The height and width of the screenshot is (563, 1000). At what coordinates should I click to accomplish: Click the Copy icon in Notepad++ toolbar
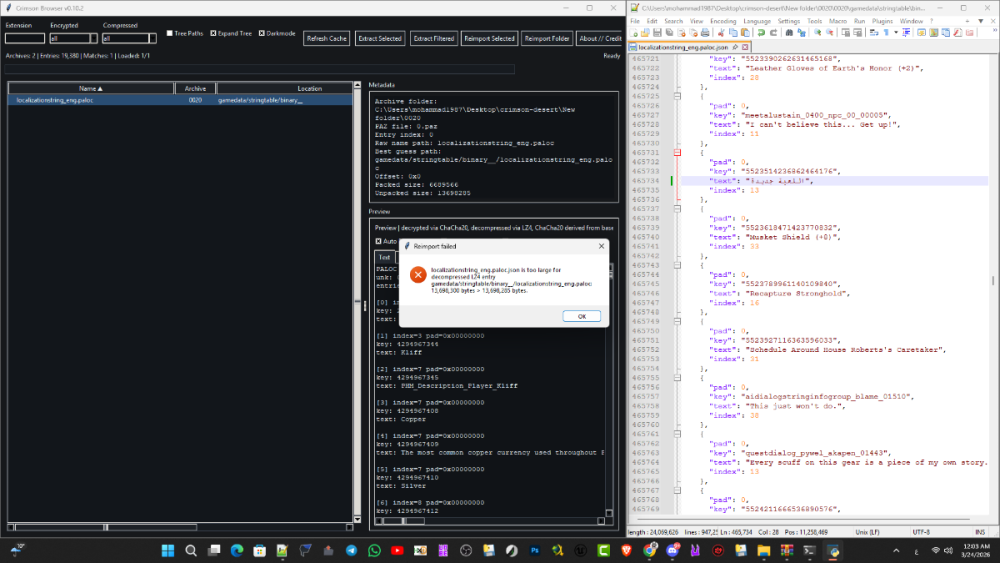pos(733,33)
